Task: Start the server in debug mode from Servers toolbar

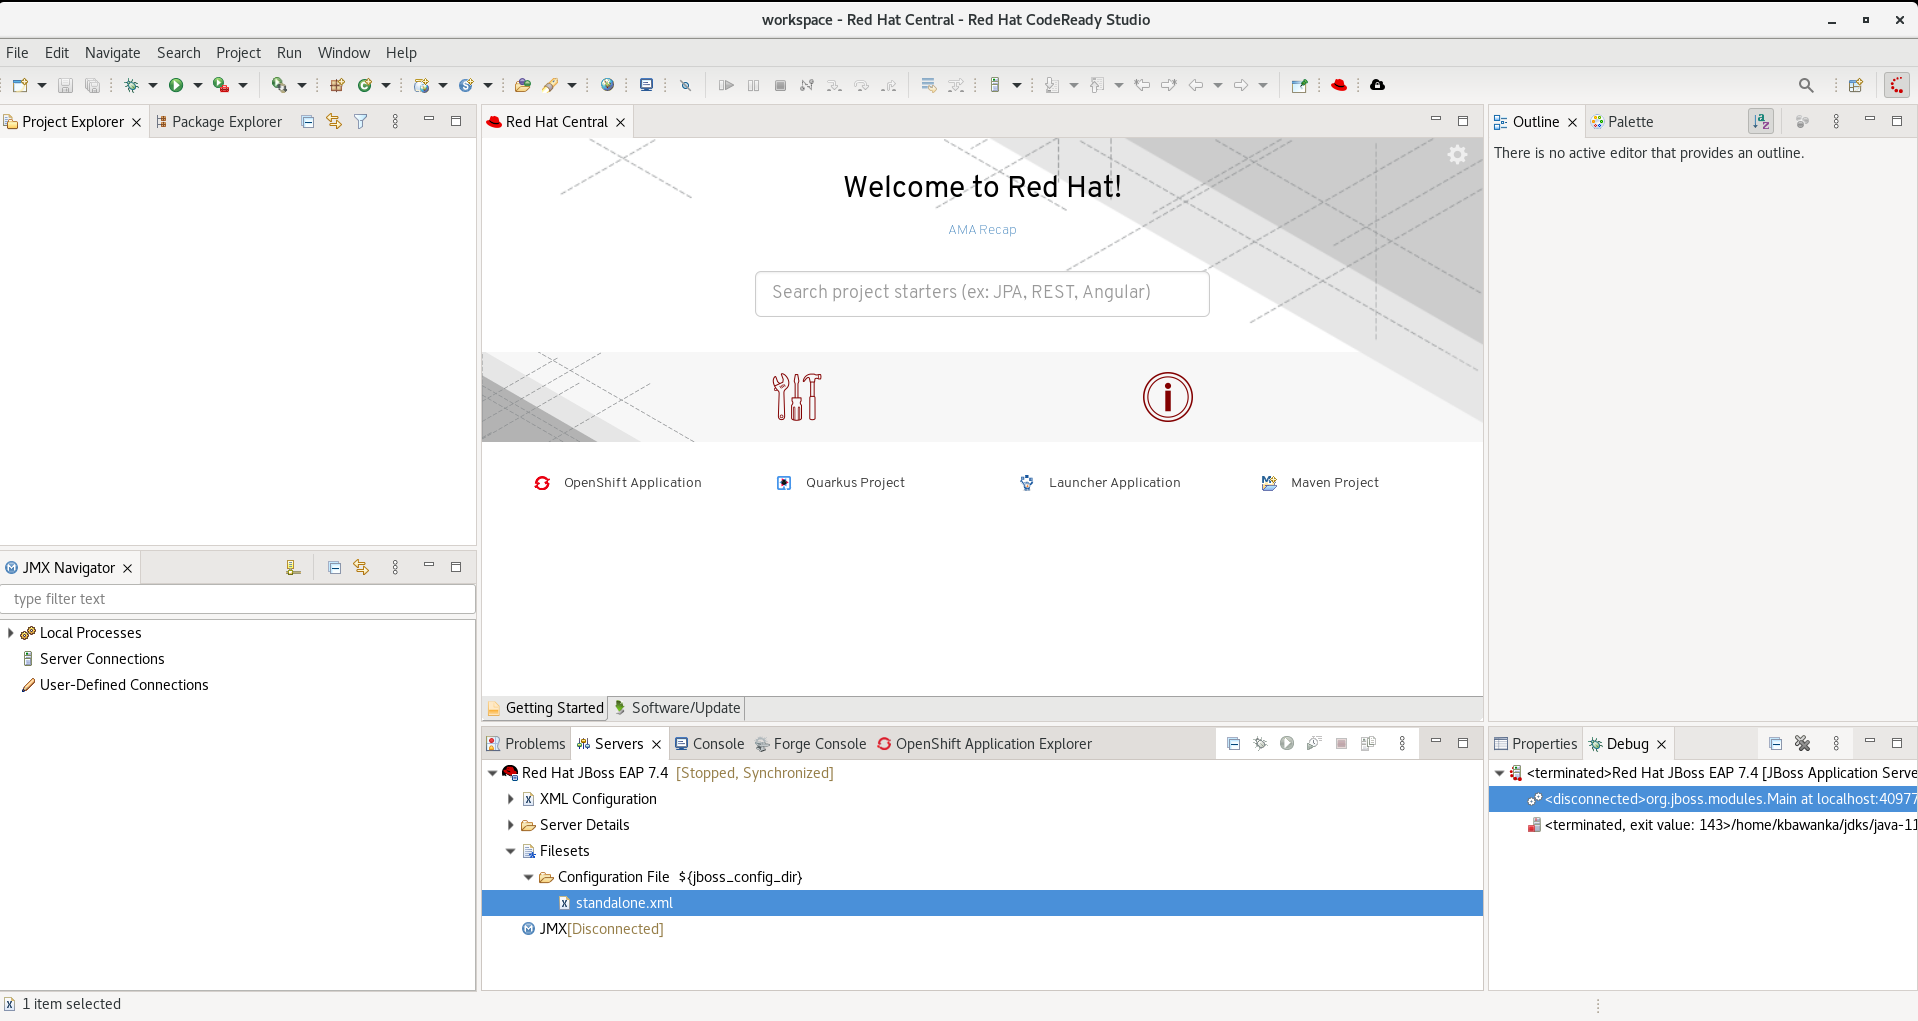Action: (1260, 743)
